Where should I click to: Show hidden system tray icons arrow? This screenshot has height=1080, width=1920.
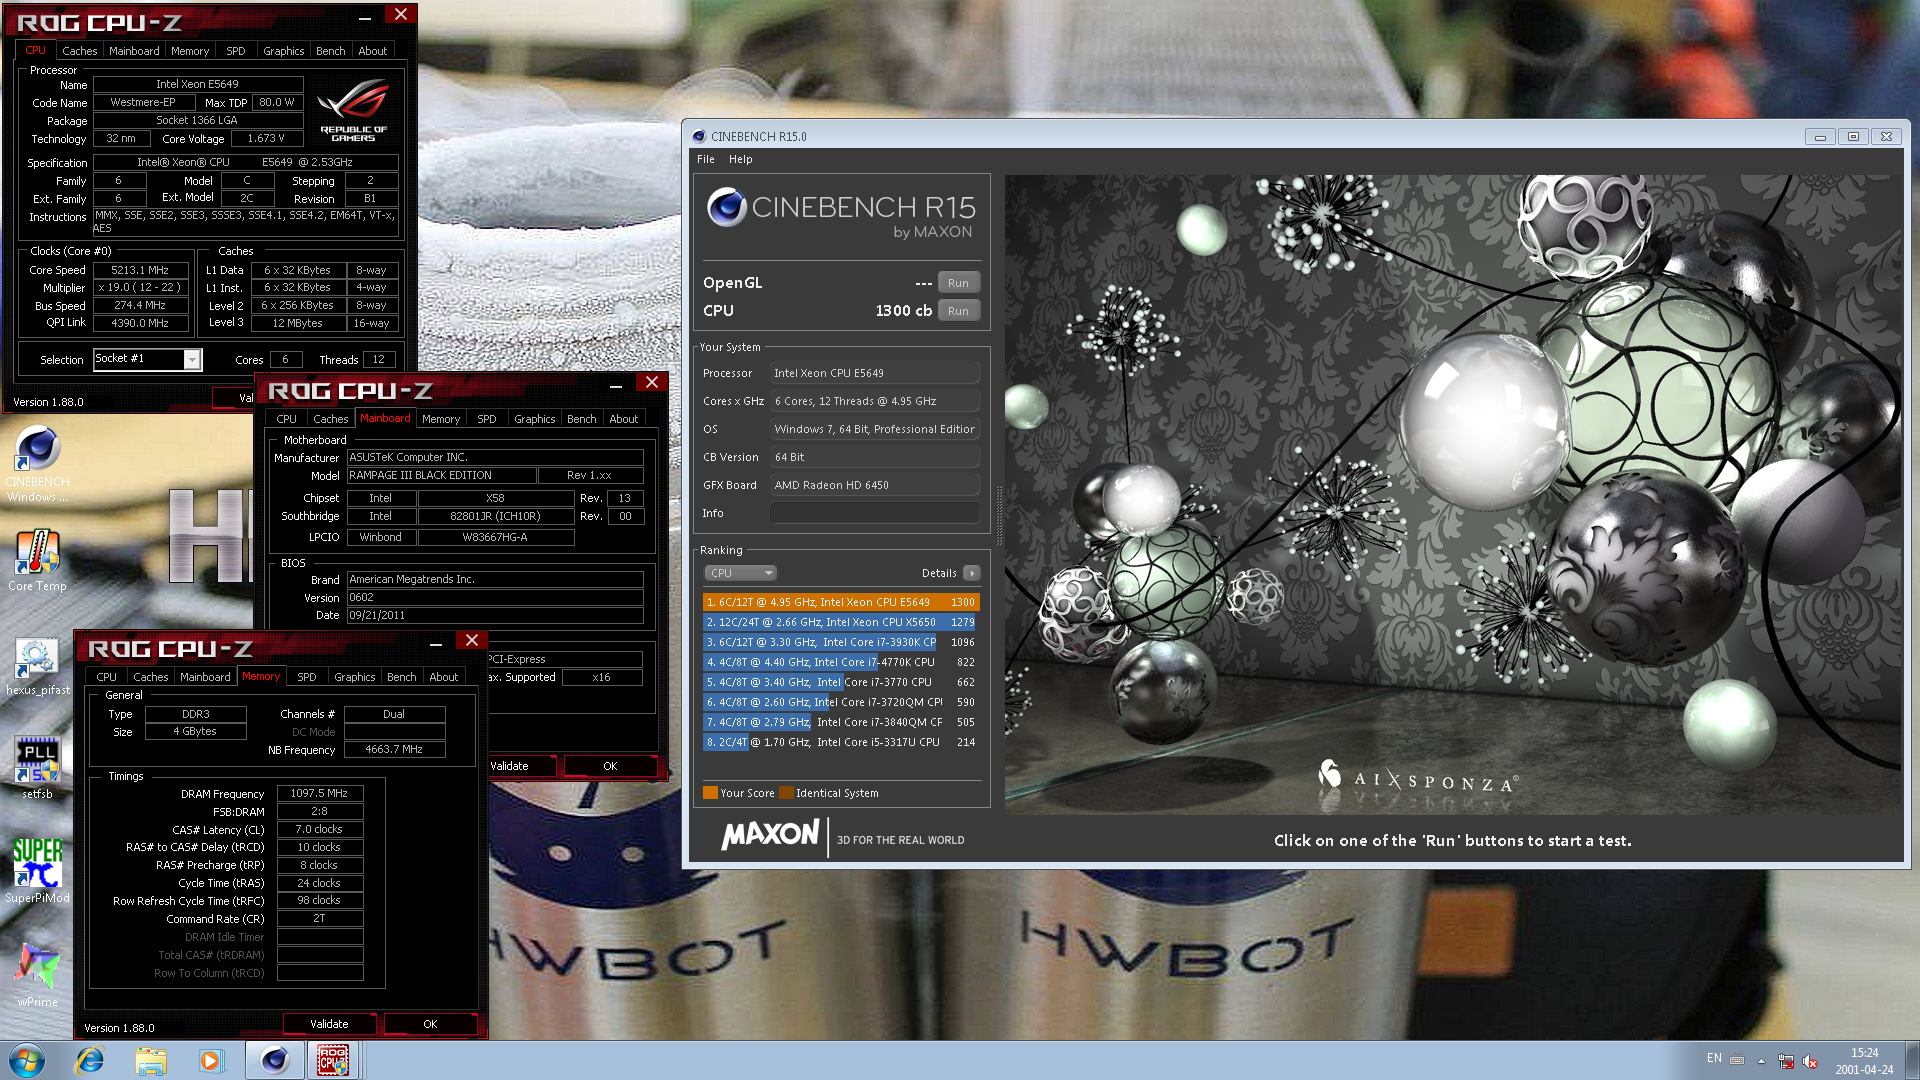point(1761,1060)
